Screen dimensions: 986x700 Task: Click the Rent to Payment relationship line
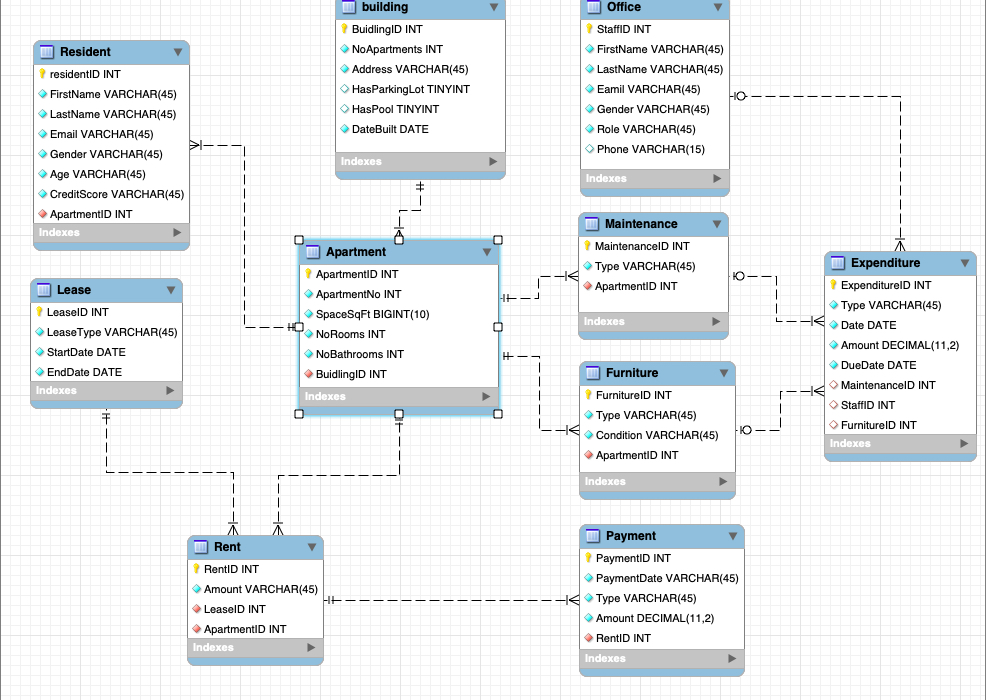tap(451, 601)
